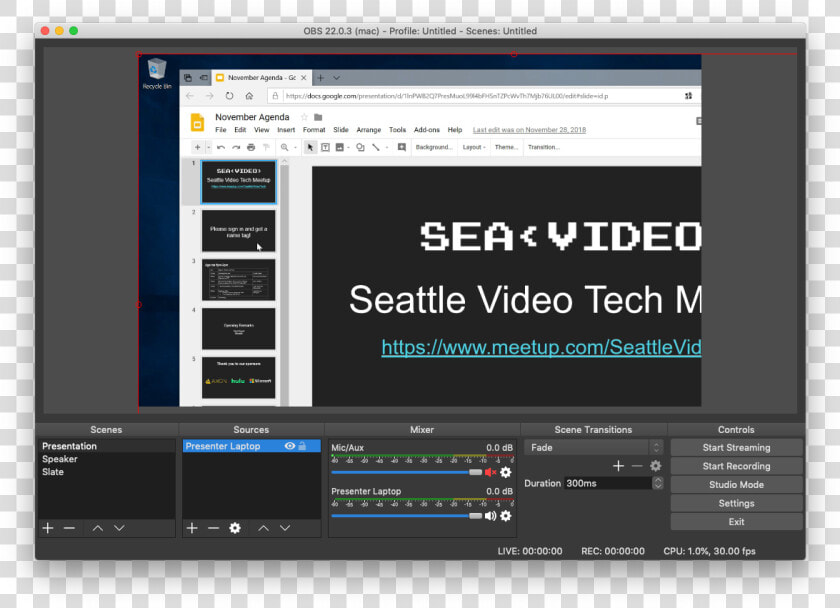Click Mic/Aux volume slider
This screenshot has width=840, height=608.
(407, 472)
